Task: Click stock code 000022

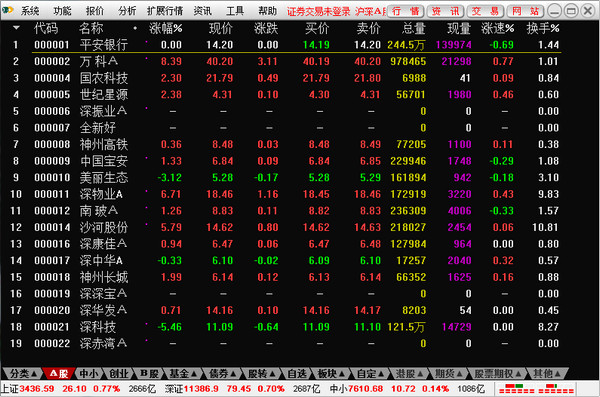Action: (x=52, y=343)
